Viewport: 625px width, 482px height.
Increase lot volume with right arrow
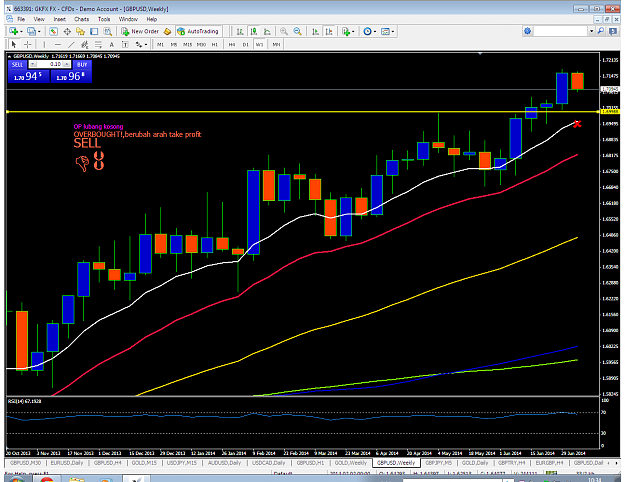pyautogui.click(x=67, y=64)
